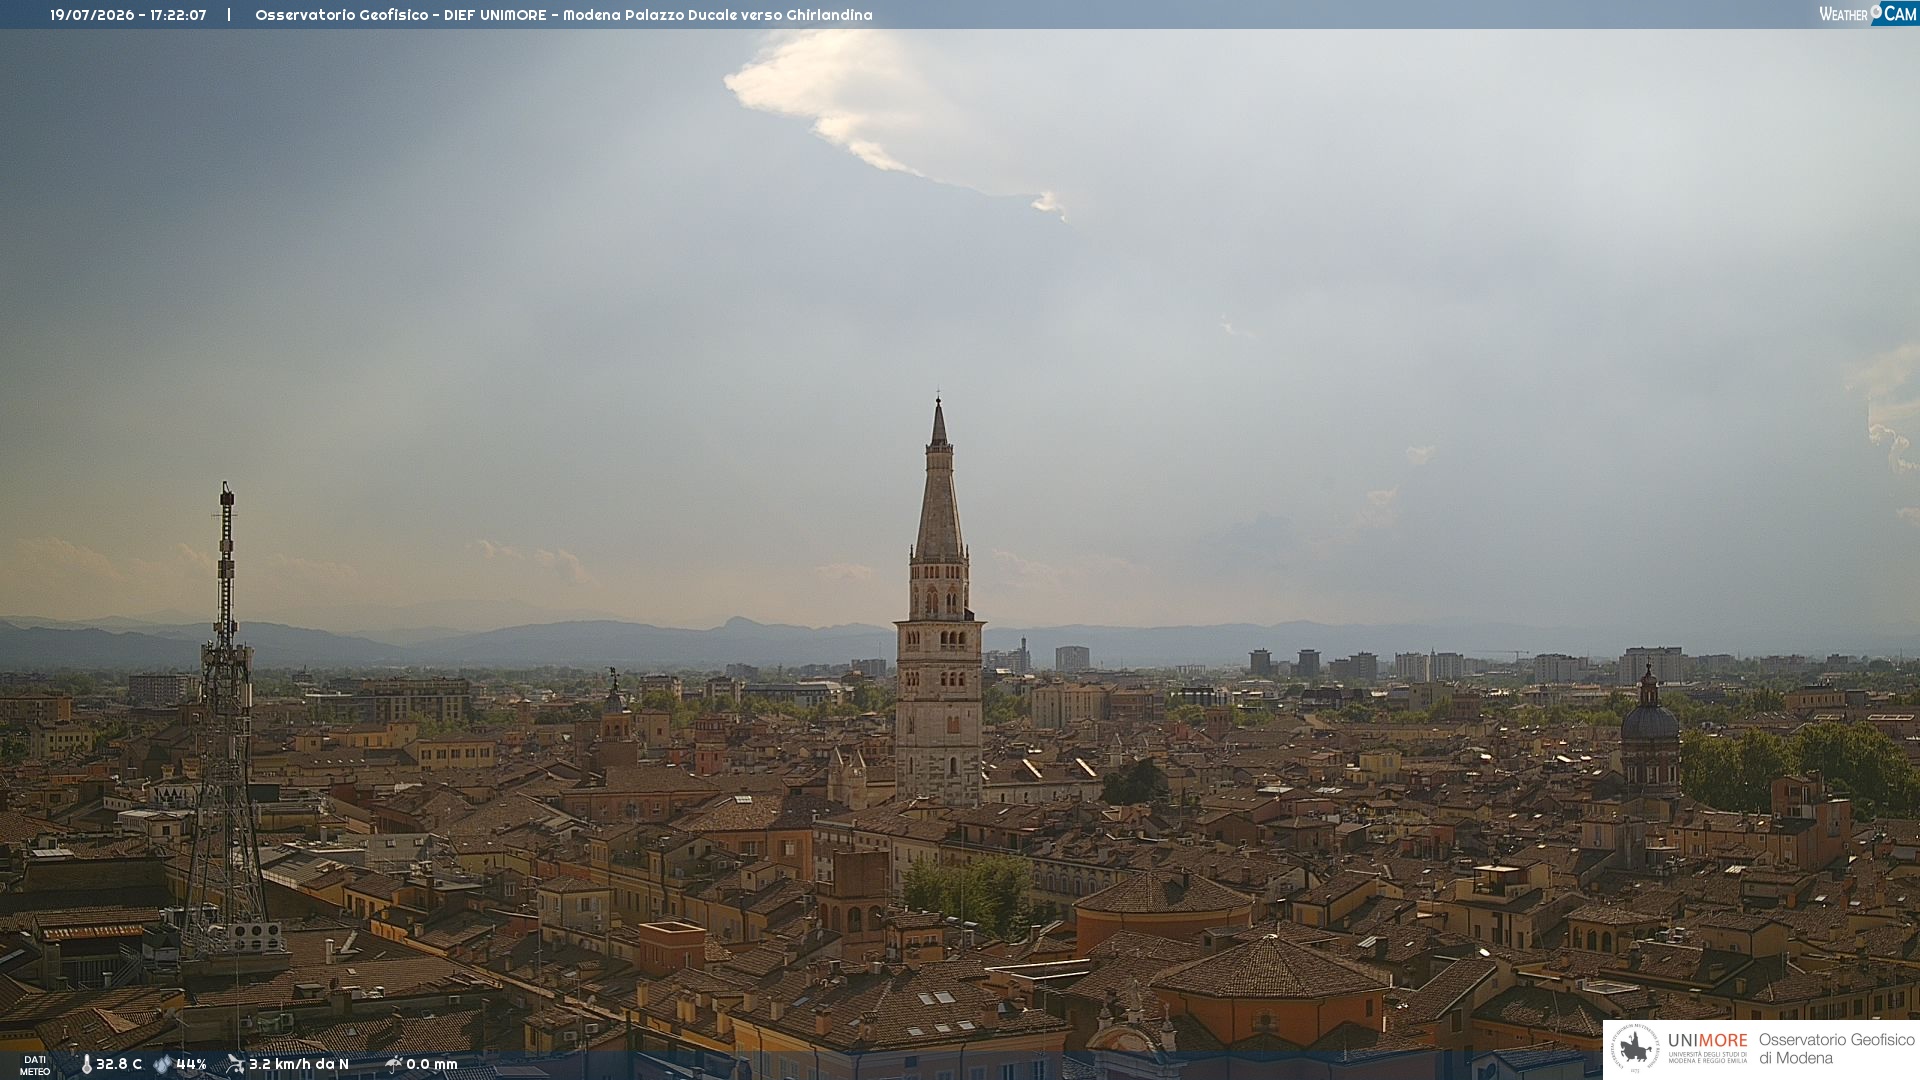
Task: Click the 19/07/2026 - 17:22:07 timestamp
Action: click(x=128, y=15)
